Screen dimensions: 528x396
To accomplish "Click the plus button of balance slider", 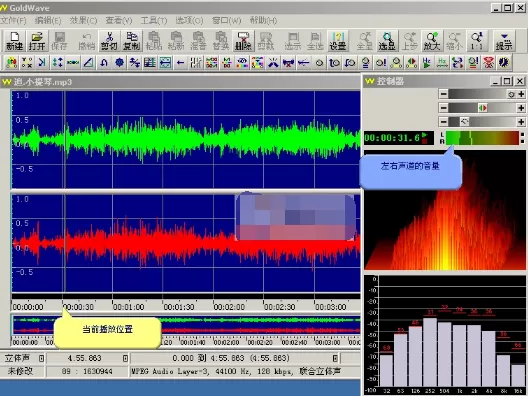I will tap(521, 108).
